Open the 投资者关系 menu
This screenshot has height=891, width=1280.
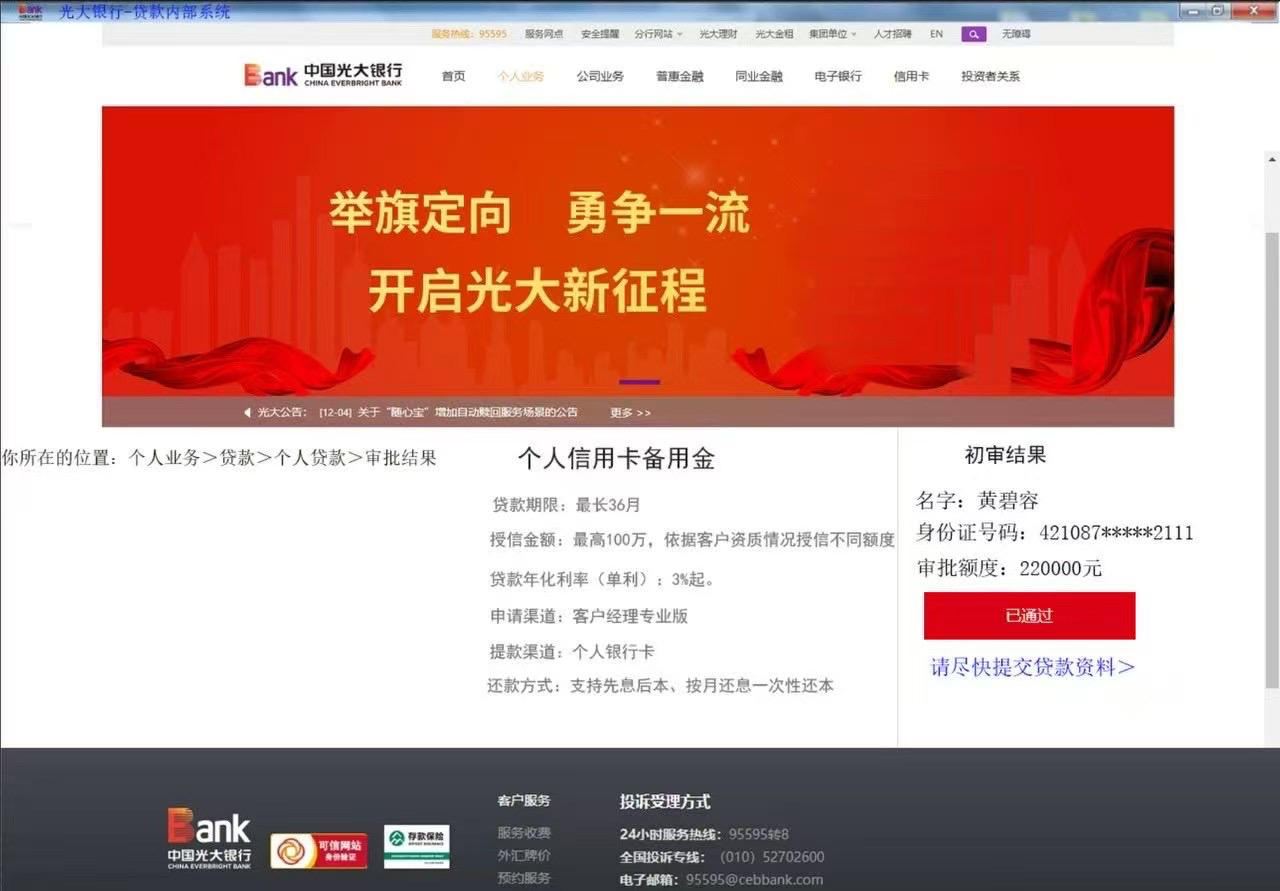click(x=990, y=76)
